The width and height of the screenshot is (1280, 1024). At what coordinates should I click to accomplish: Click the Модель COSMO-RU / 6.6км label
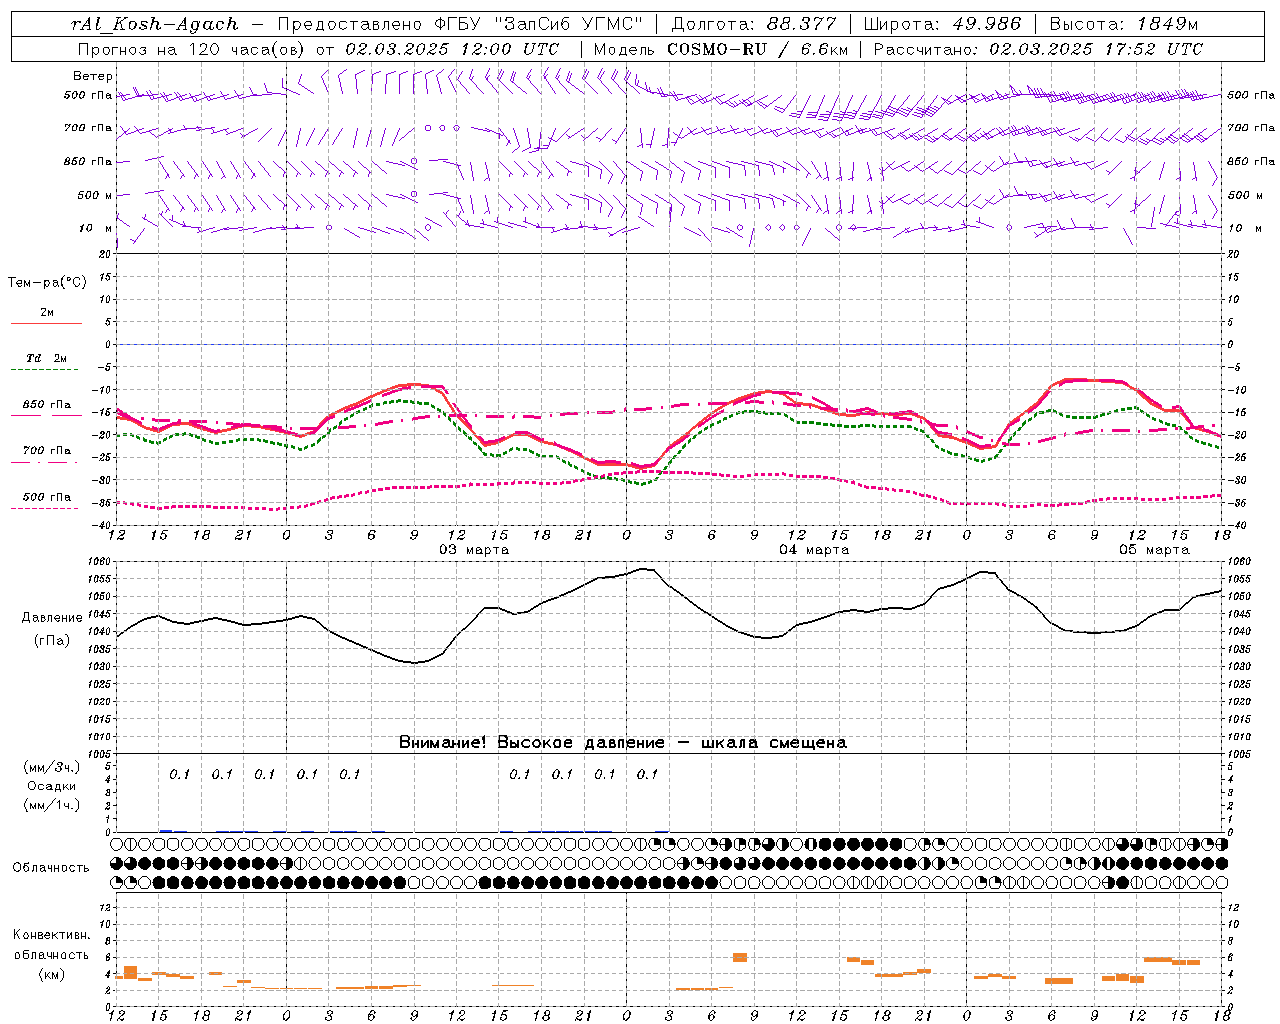tap(722, 49)
